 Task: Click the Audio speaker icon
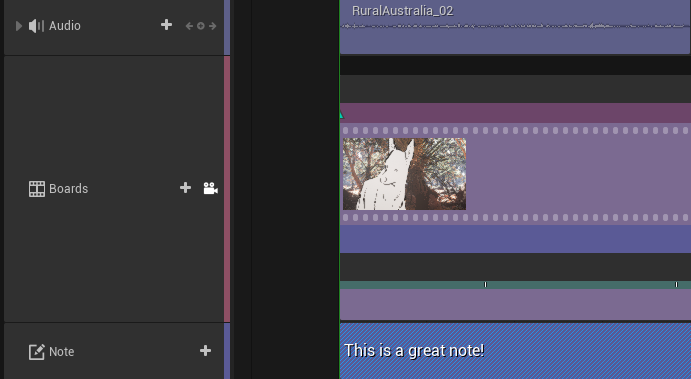[36, 26]
